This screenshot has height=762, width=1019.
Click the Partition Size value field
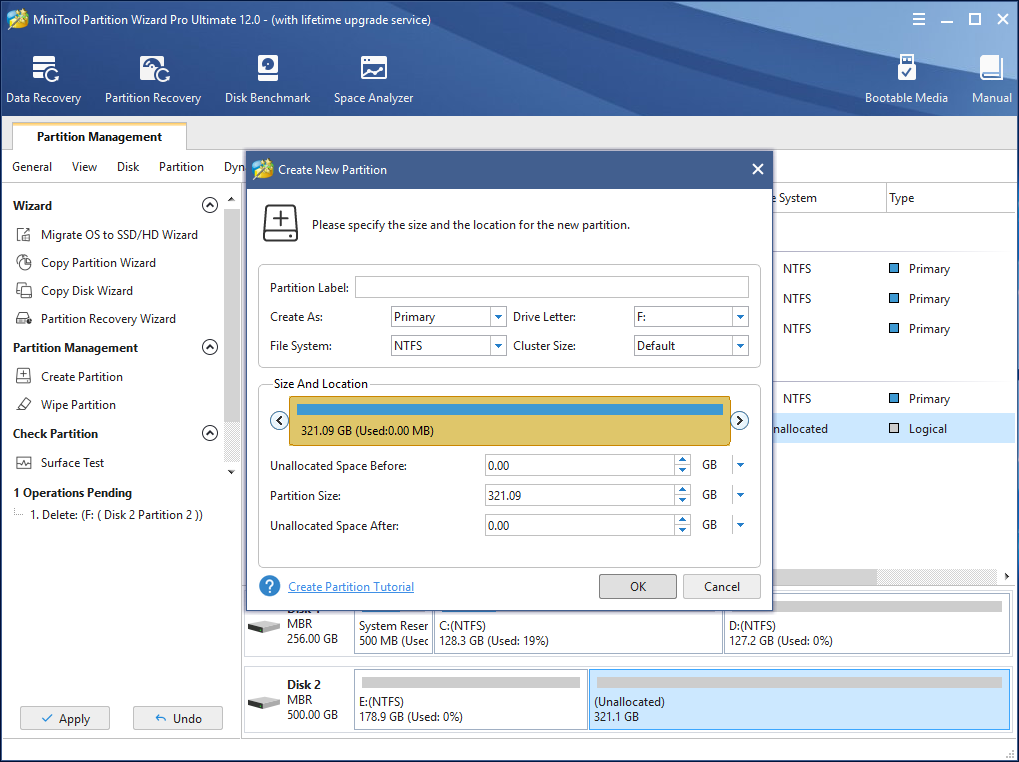pyautogui.click(x=580, y=496)
